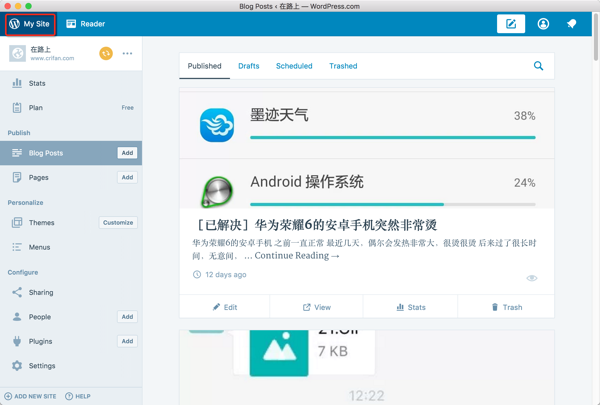The width and height of the screenshot is (600, 405).
Task: Open the site ellipsis menu
Action: 127,53
